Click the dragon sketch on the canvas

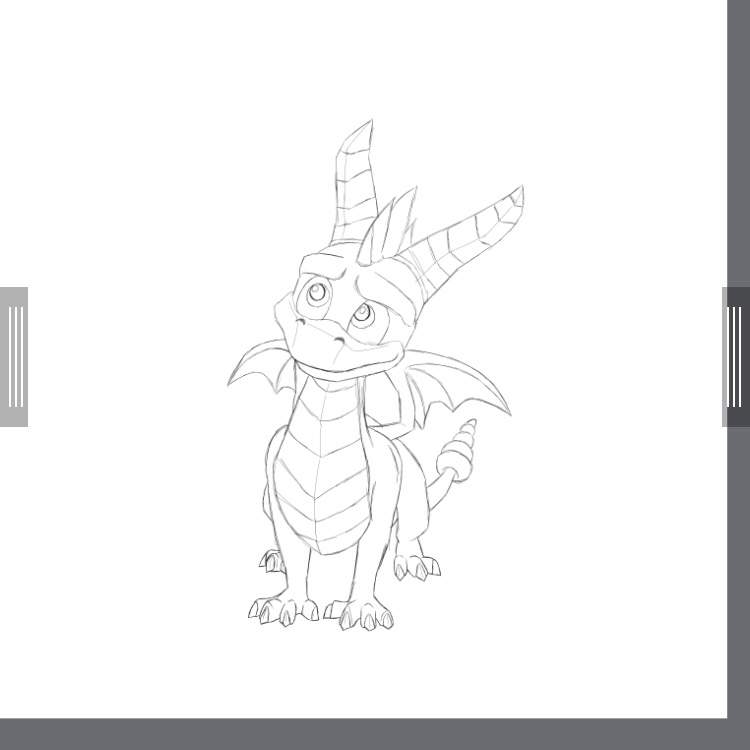[x=375, y=375]
